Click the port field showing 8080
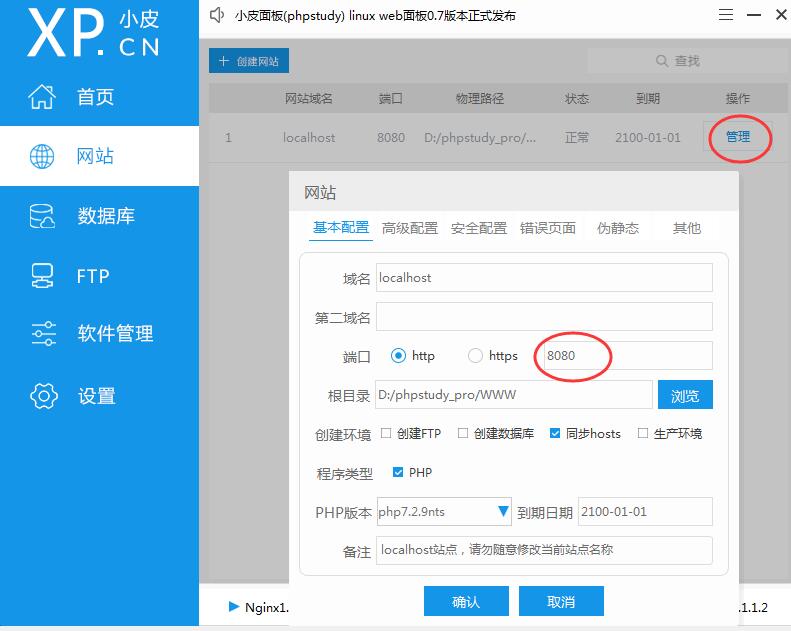This screenshot has height=631, width=791. pyautogui.click(x=624, y=356)
